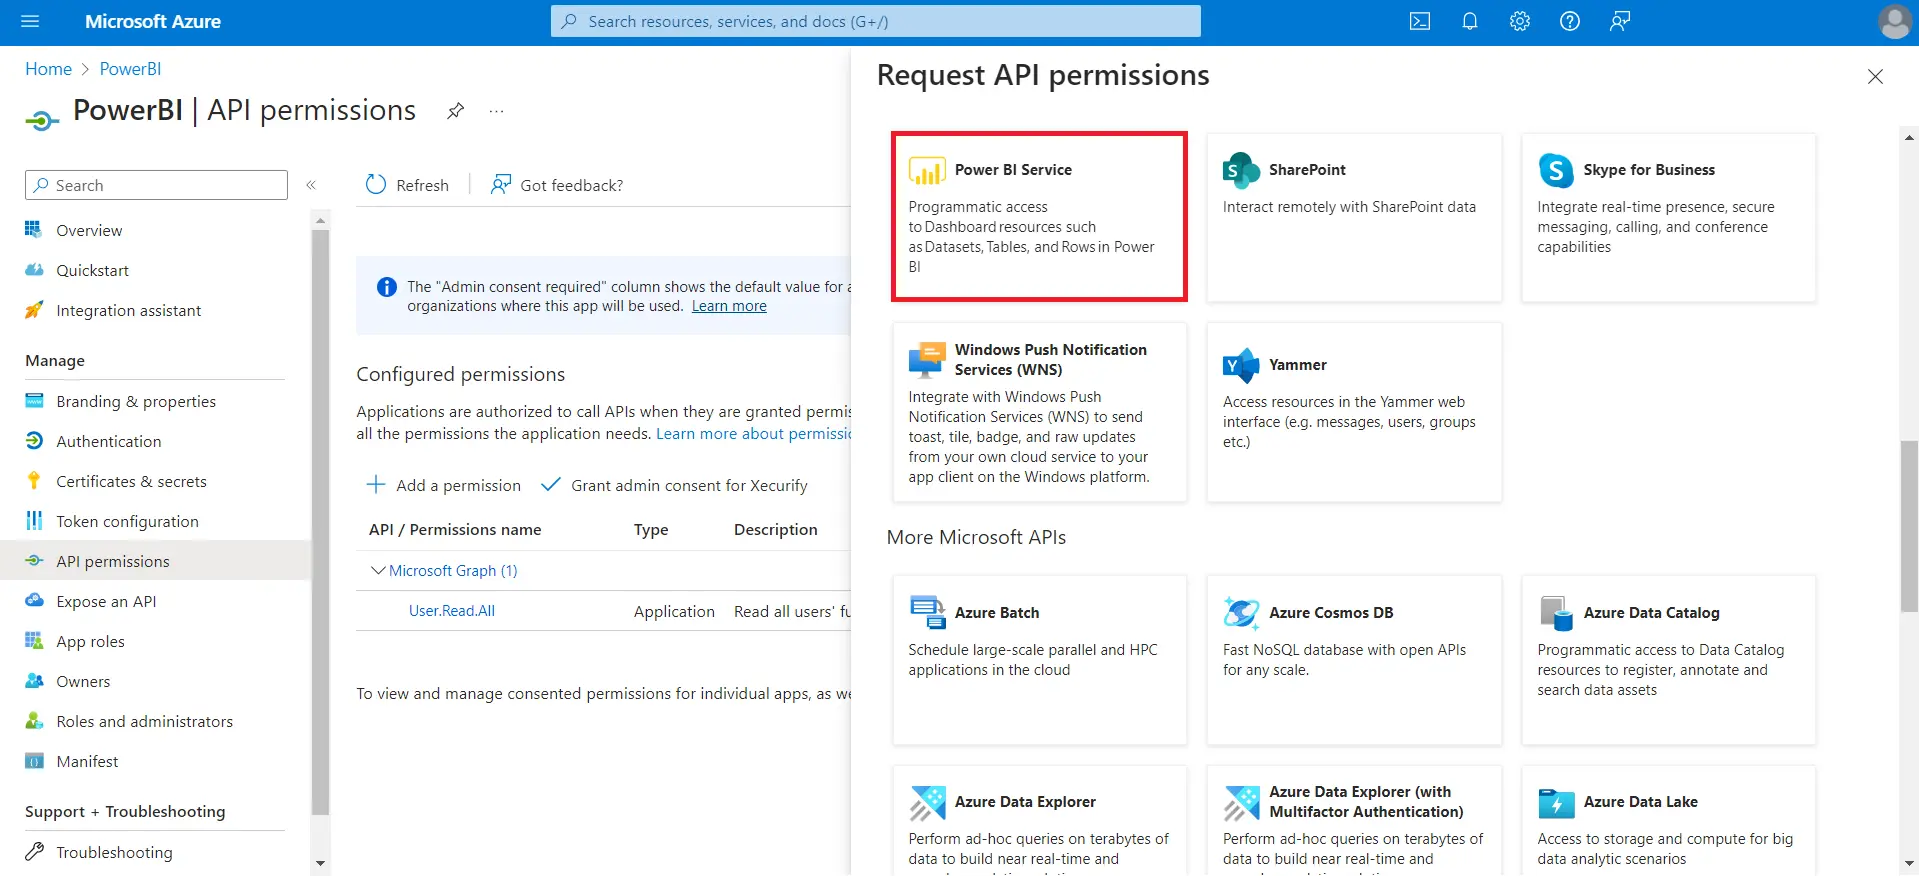The width and height of the screenshot is (1919, 876).
Task: Open Overview in the left menu
Action: pos(89,230)
